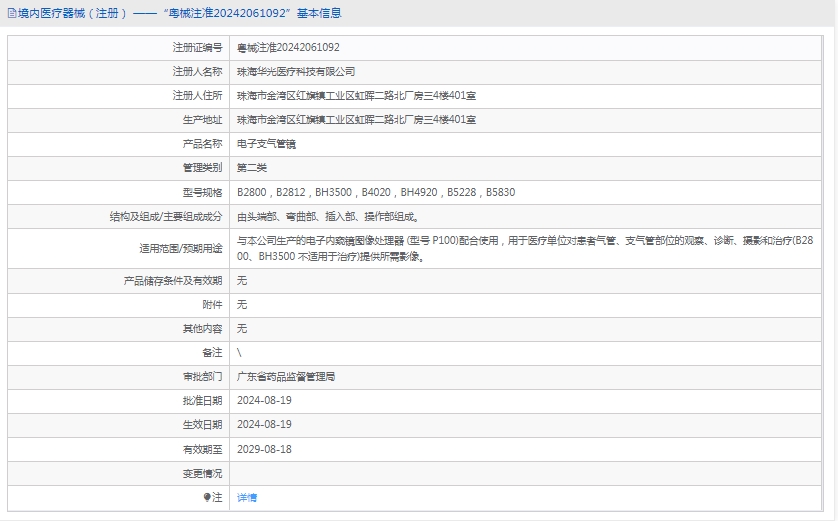Click the management category value 第二类
Viewport: 838px width, 521px height.
point(251,168)
